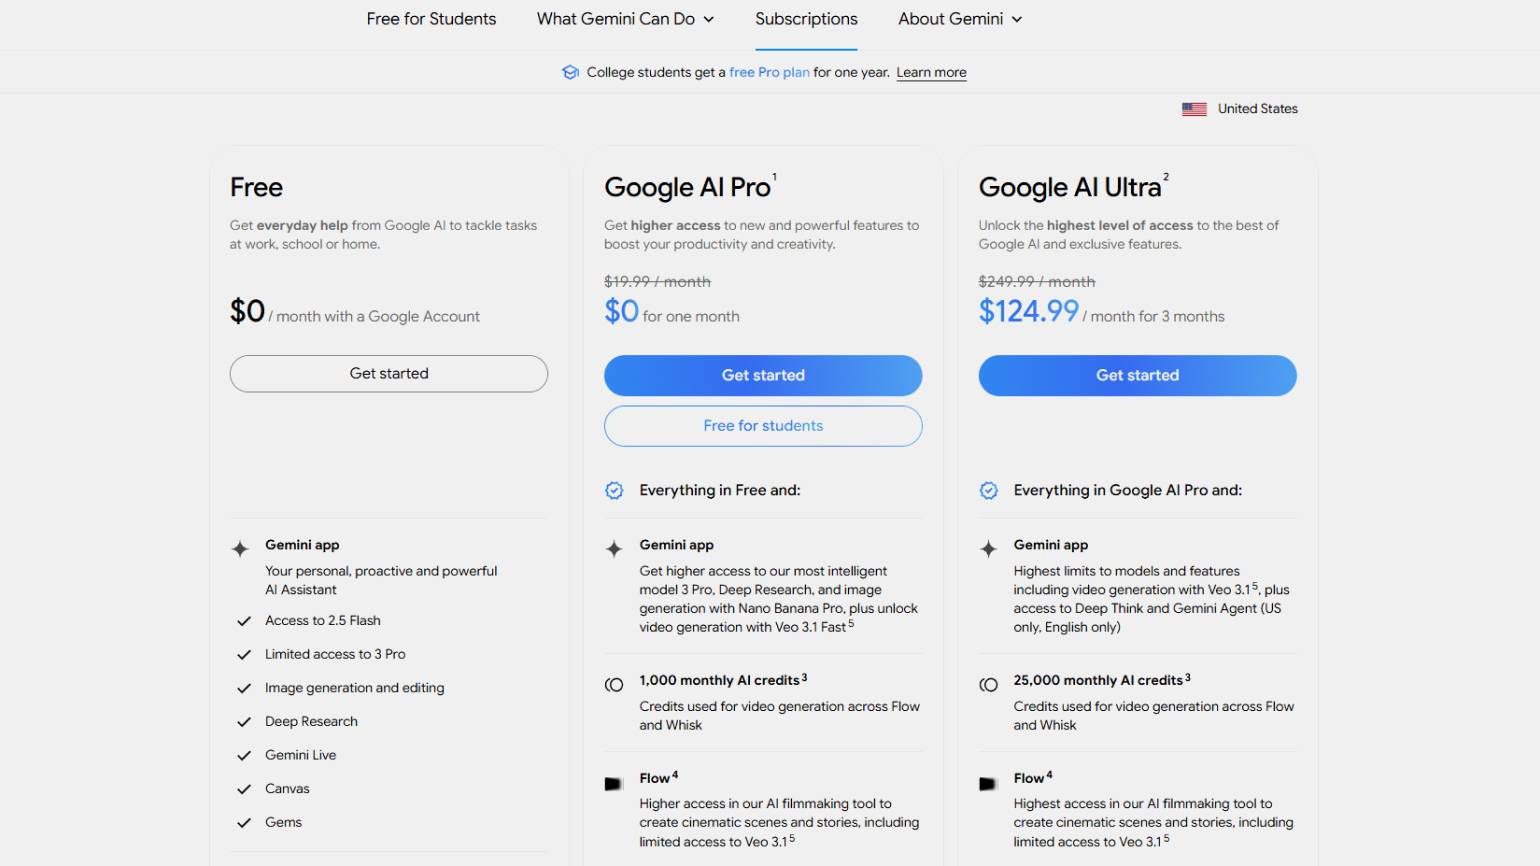Expand the About Gemini dropdown
The height and width of the screenshot is (866, 1540).
(959, 19)
